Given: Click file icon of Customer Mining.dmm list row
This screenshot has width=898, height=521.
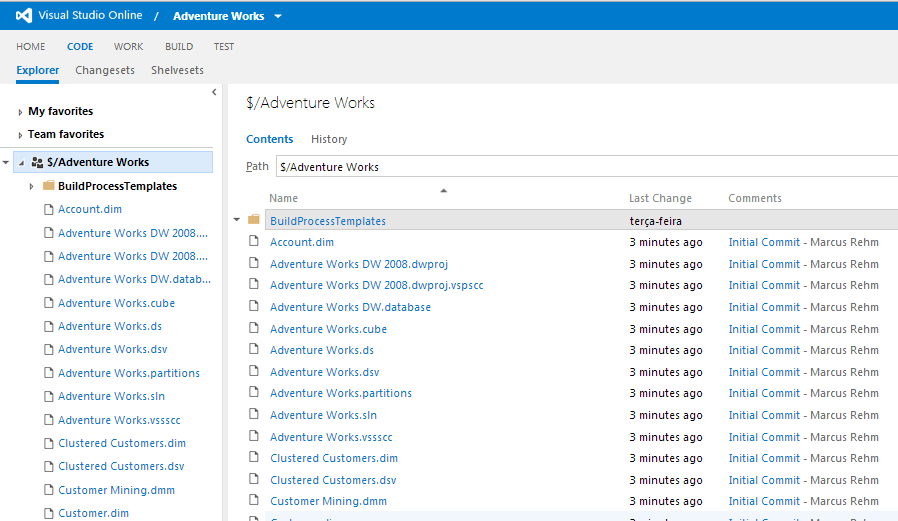Looking at the screenshot, I should (254, 500).
